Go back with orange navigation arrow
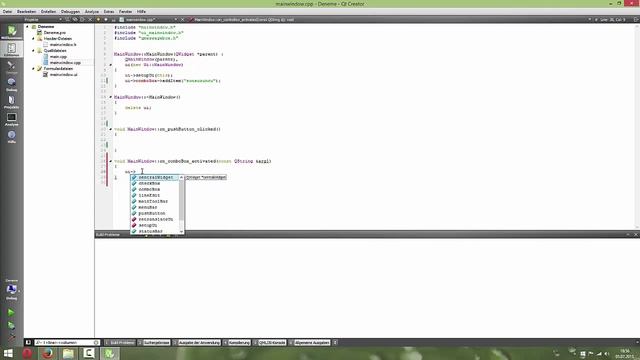Screen dimensions: 640x360 pyautogui.click(x=98, y=20)
